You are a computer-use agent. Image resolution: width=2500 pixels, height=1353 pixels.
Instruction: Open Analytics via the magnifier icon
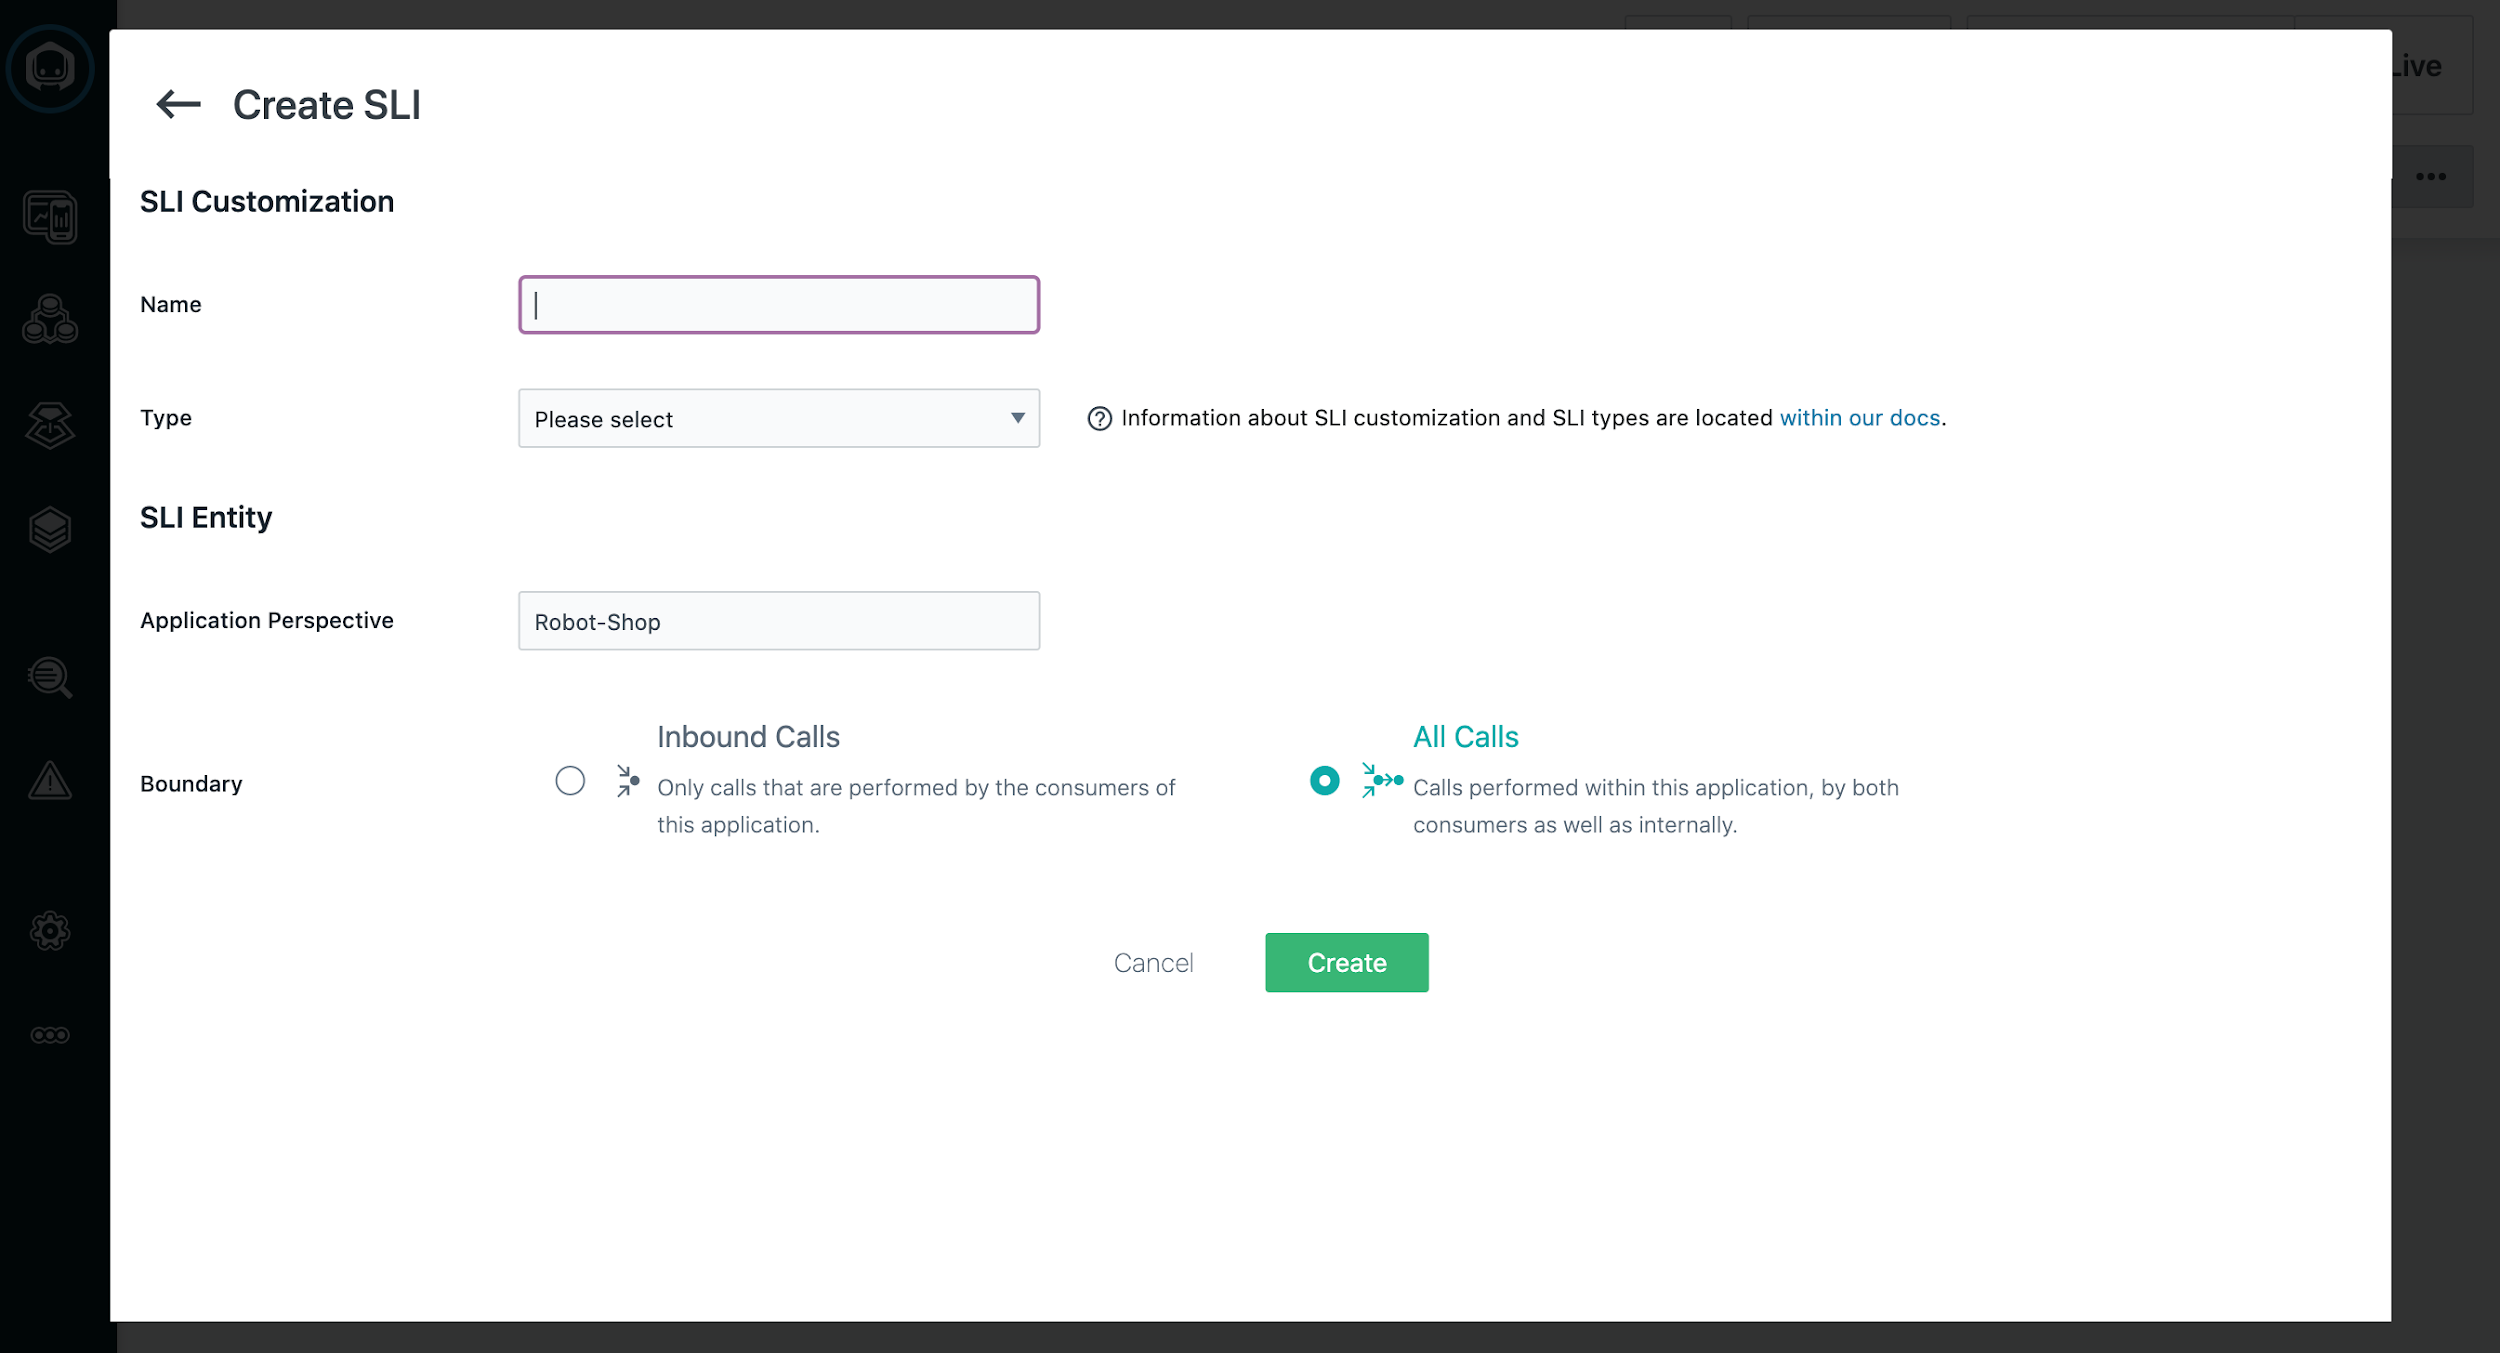pyautogui.click(x=49, y=677)
